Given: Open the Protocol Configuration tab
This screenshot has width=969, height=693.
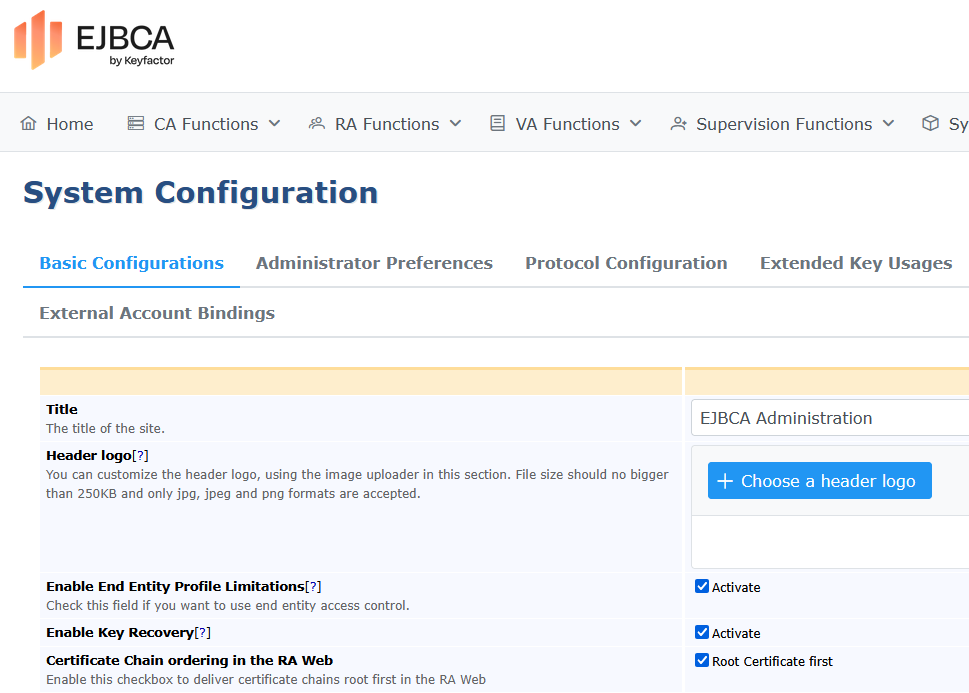Looking at the screenshot, I should 626,263.
